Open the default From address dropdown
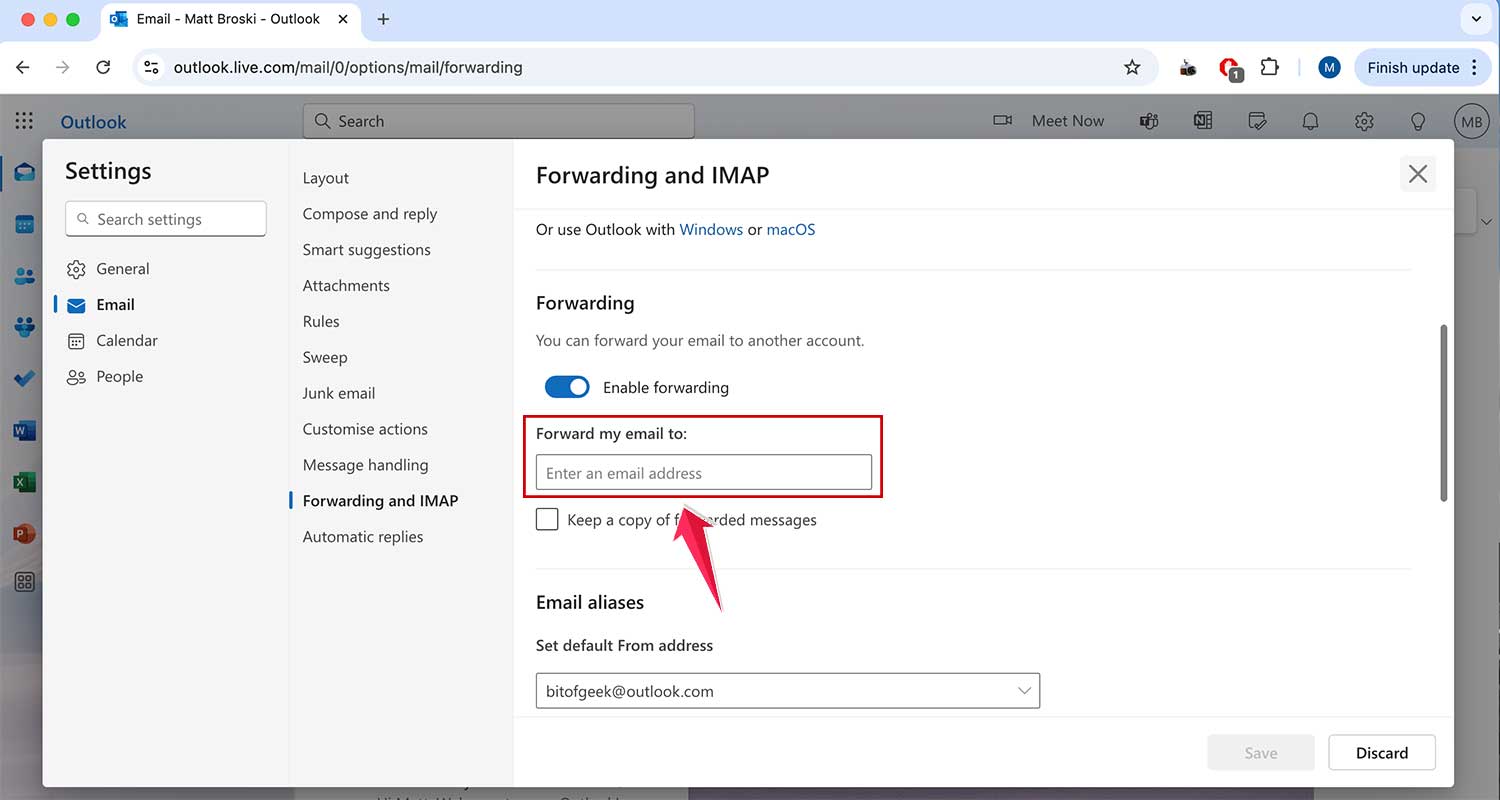 (x=1023, y=690)
